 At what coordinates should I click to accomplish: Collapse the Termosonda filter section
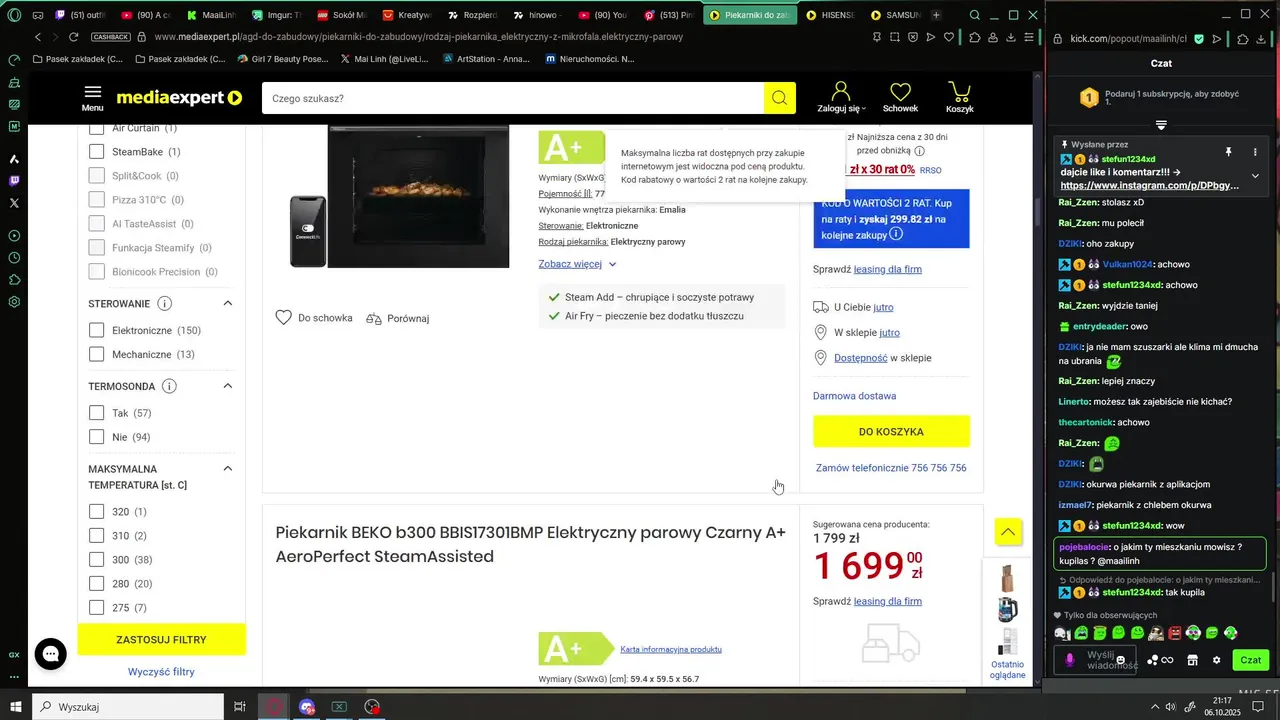[x=227, y=386]
